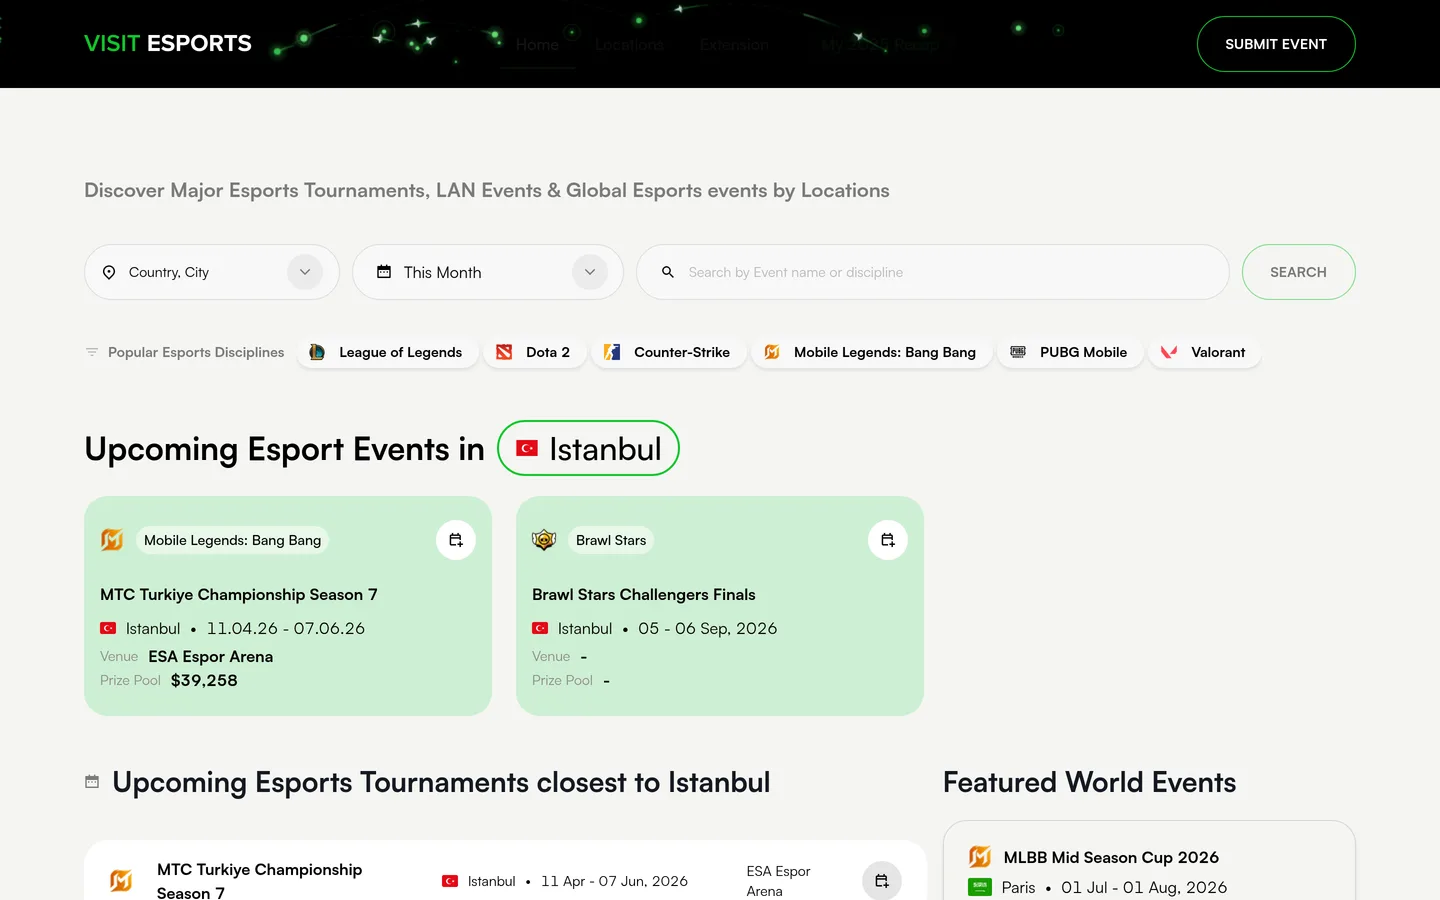The height and width of the screenshot is (900, 1440).
Task: Click the Counter-Strike logo icon
Action: point(612,352)
